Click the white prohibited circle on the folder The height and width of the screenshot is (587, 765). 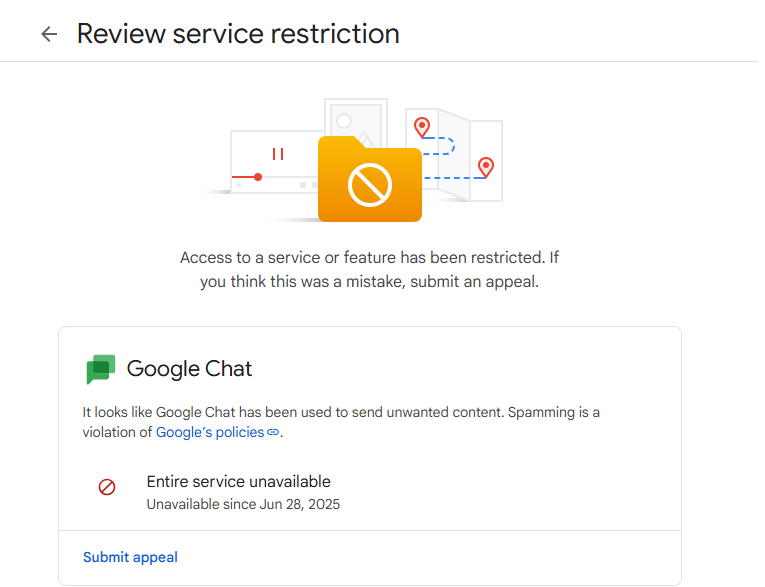pos(369,184)
